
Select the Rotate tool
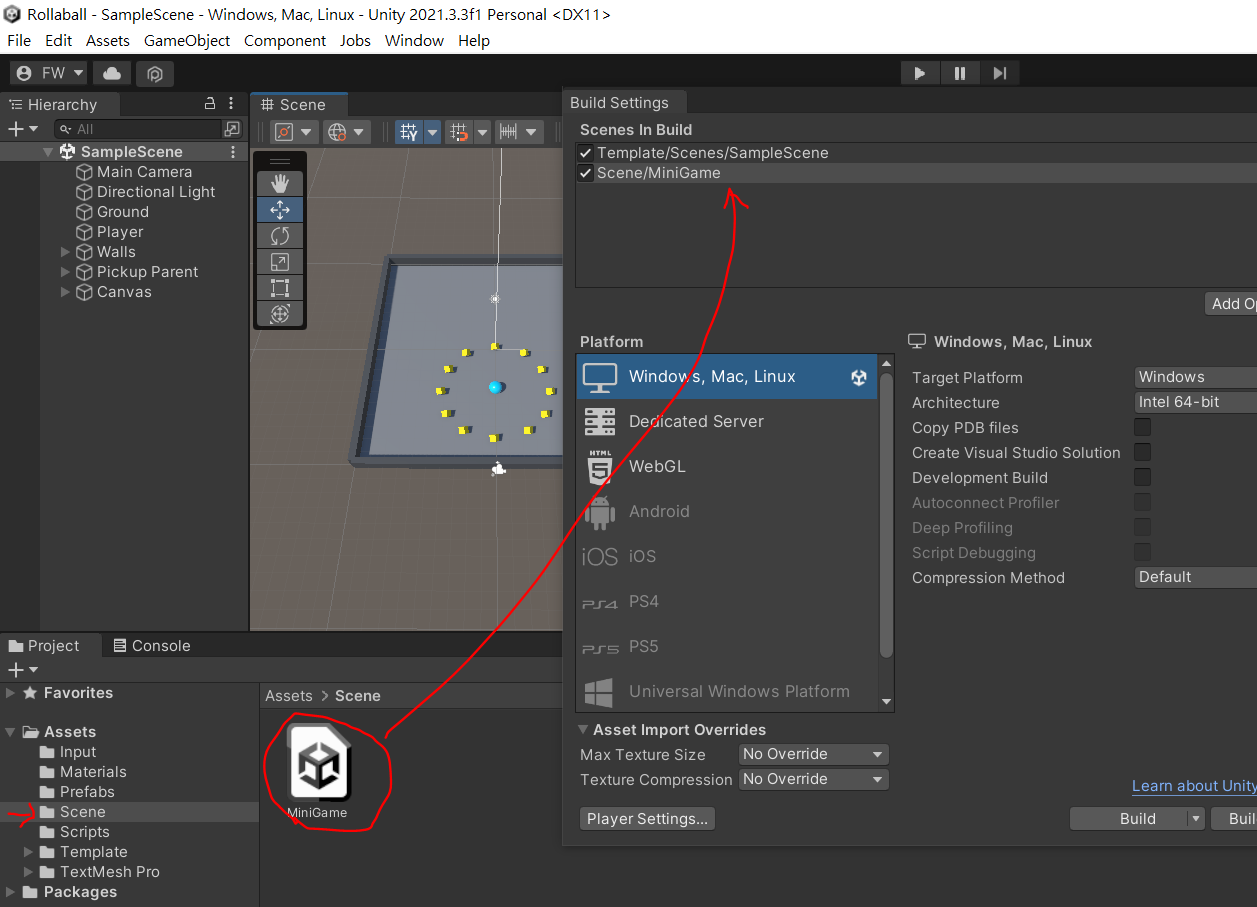point(280,236)
